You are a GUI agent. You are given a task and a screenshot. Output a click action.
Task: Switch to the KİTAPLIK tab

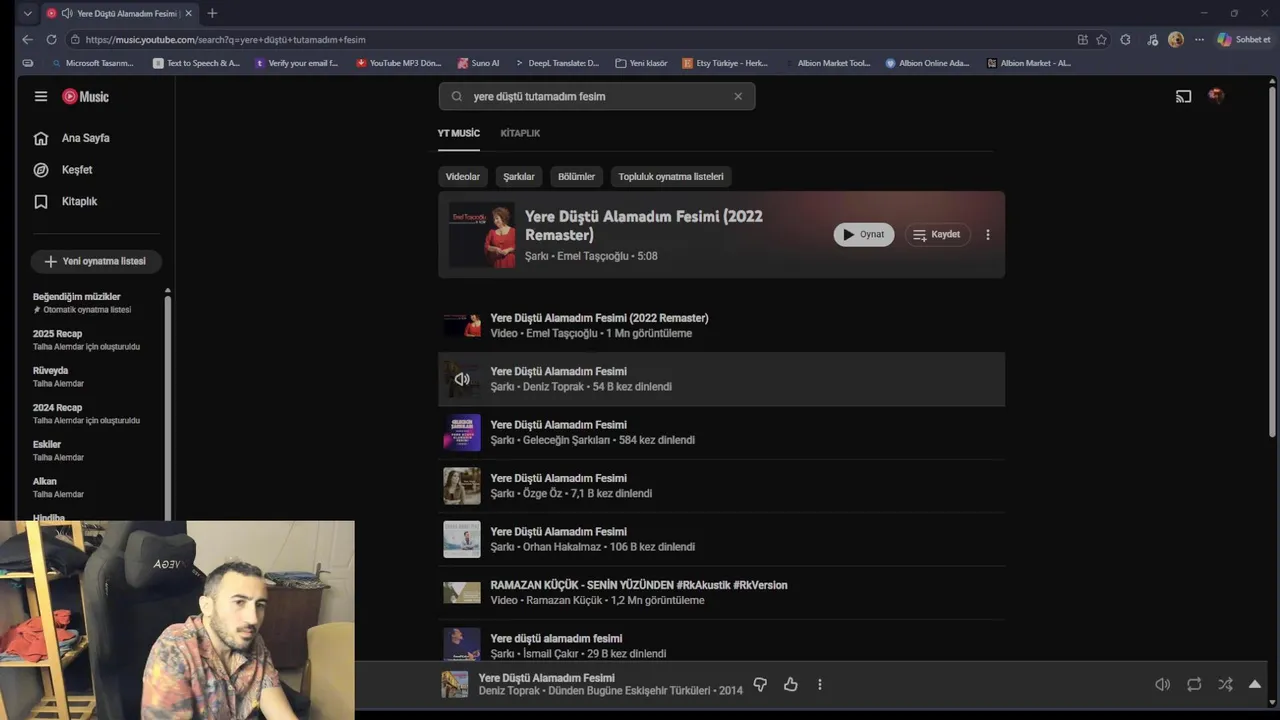[x=520, y=133]
